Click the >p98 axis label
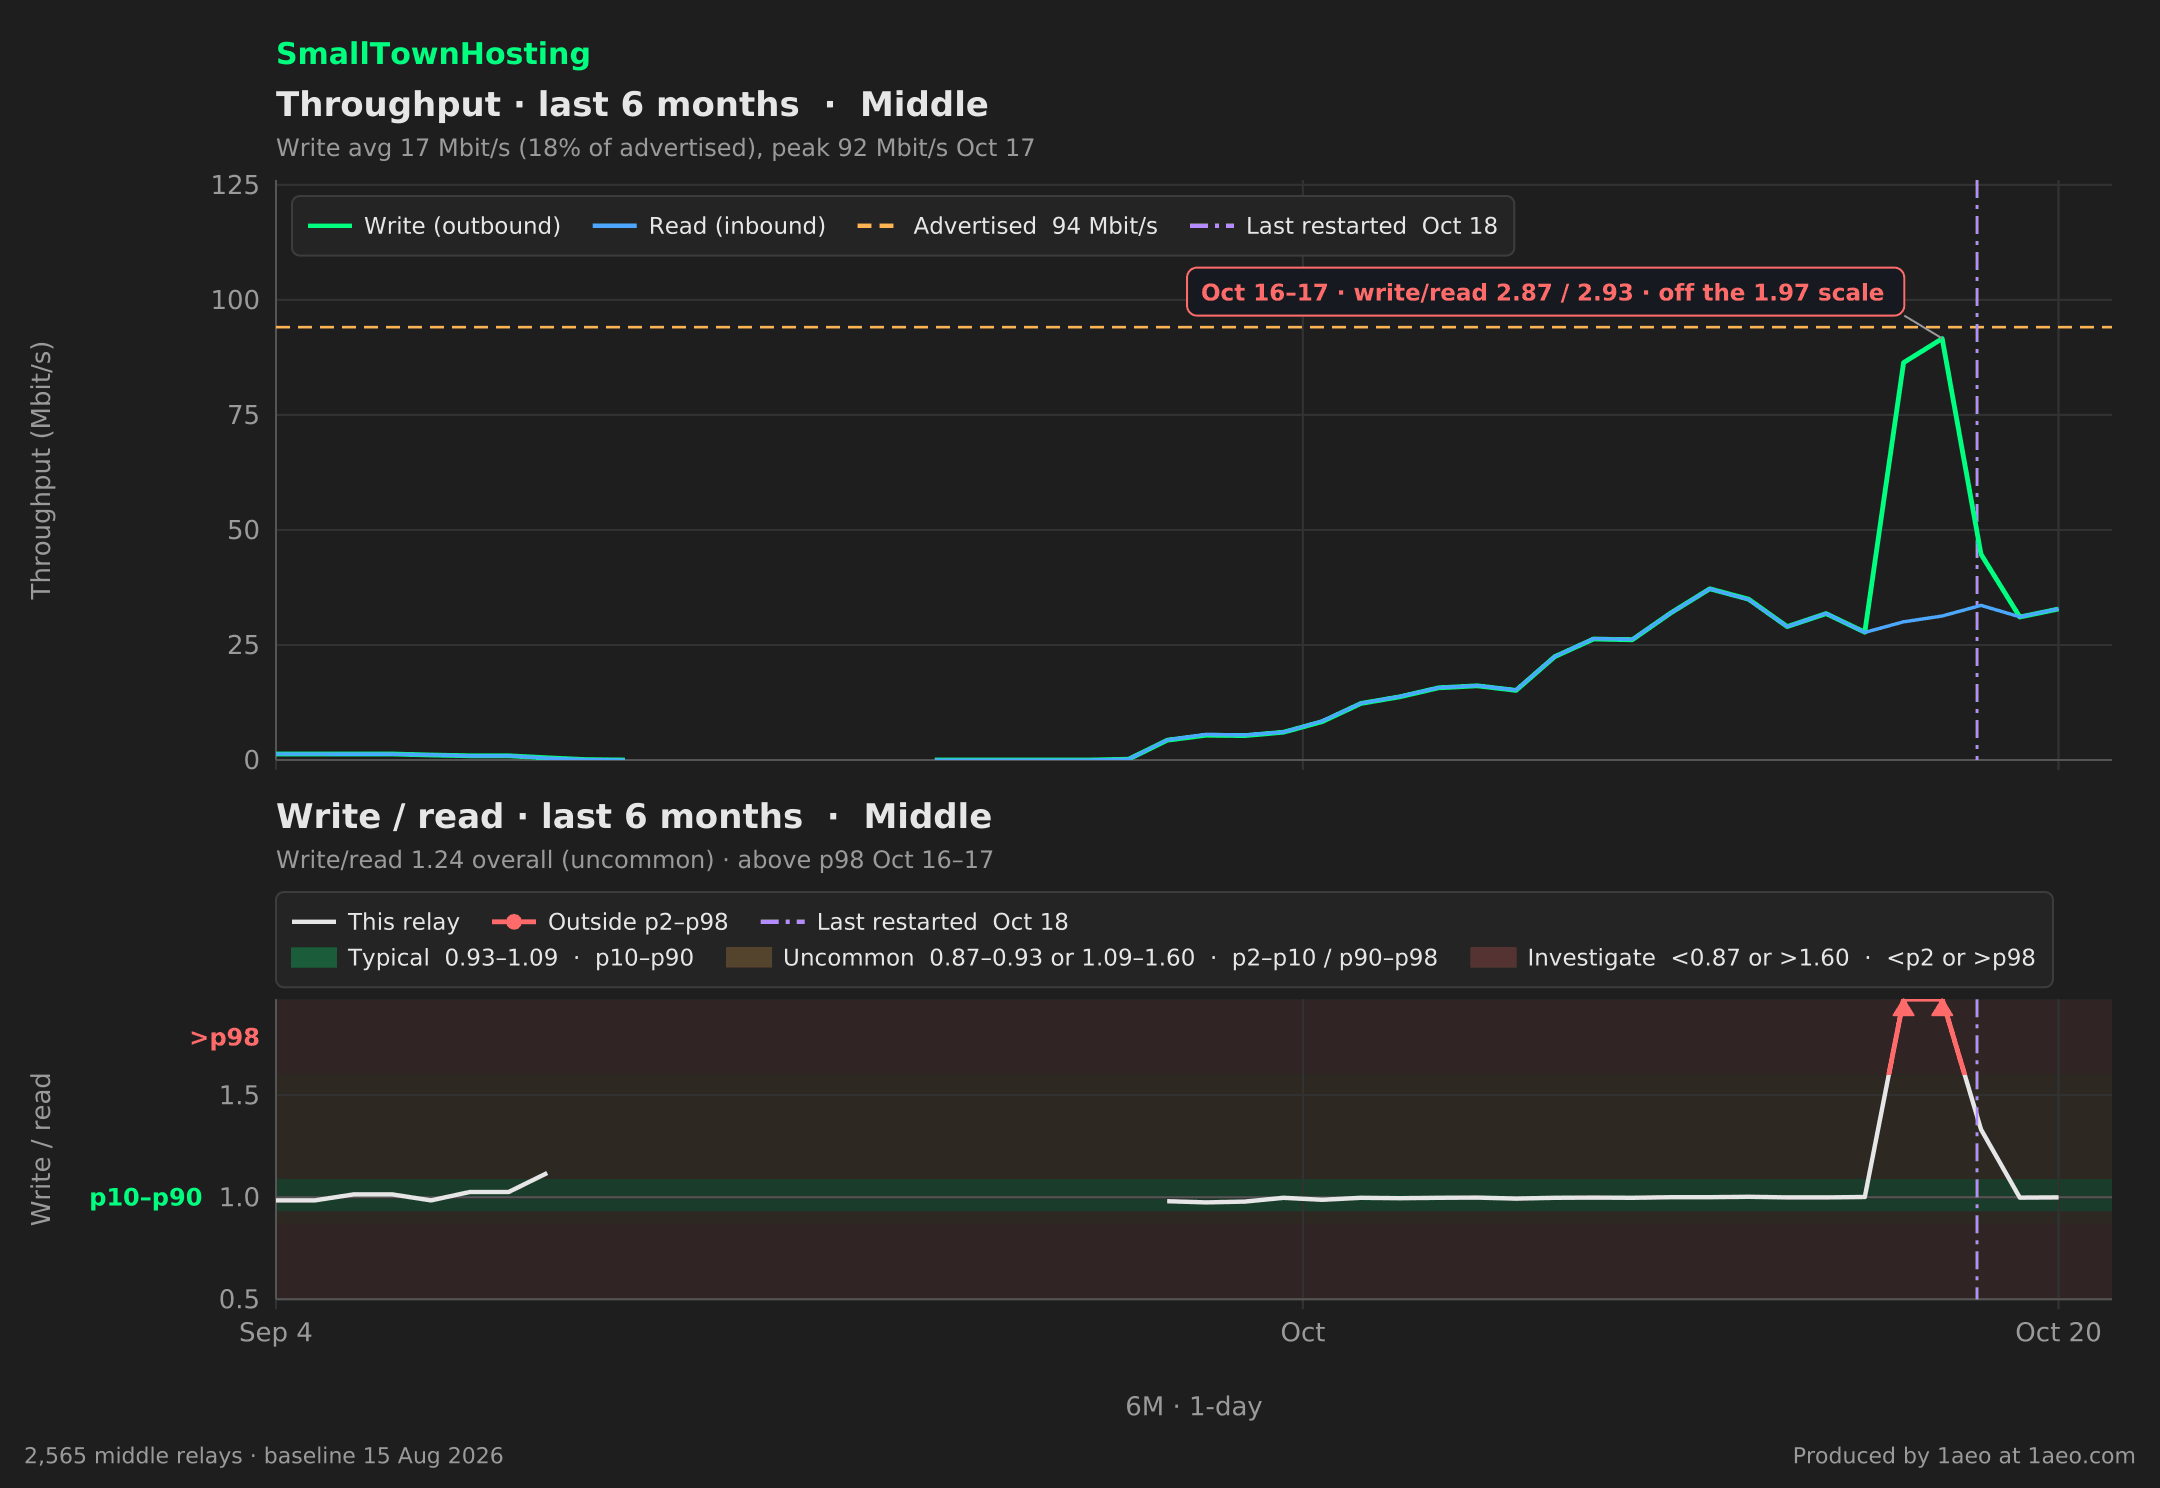Screen dimensions: 2160x1488 224,1038
